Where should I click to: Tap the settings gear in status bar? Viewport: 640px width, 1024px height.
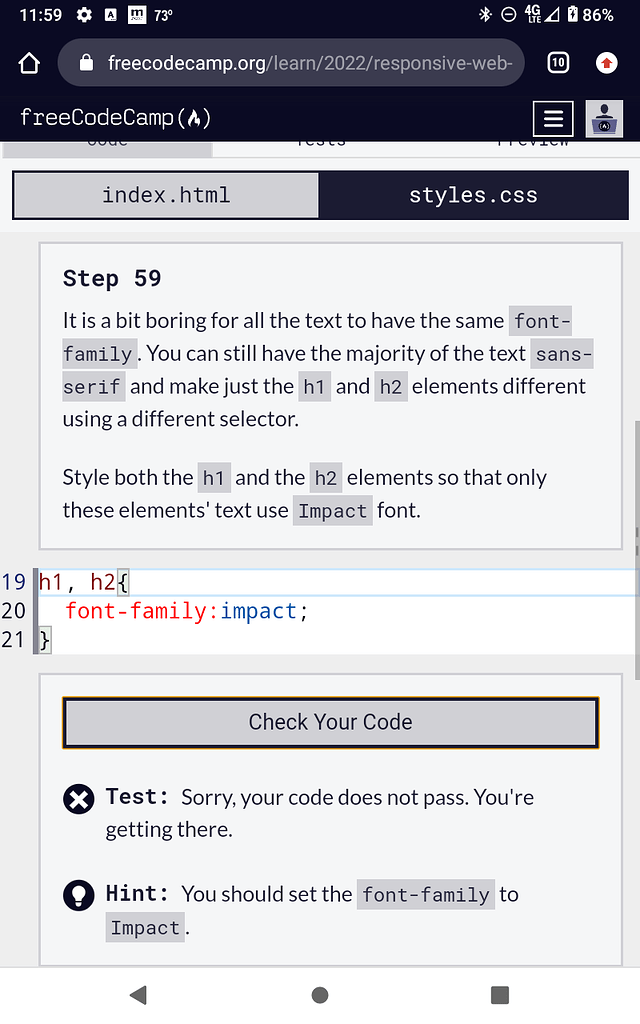click(x=84, y=15)
